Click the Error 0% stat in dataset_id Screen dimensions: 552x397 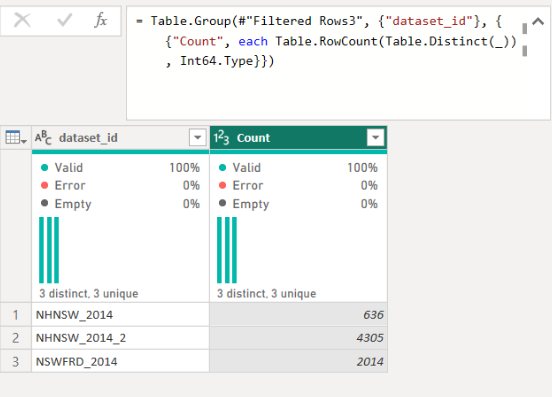click(120, 185)
